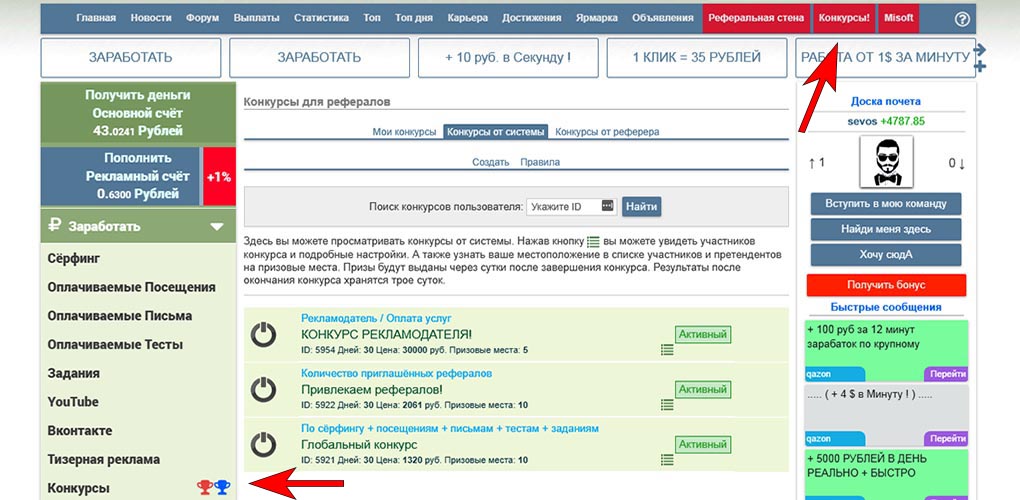Click the Хочу сюдА button
1020x500 pixels.
pos(886,254)
